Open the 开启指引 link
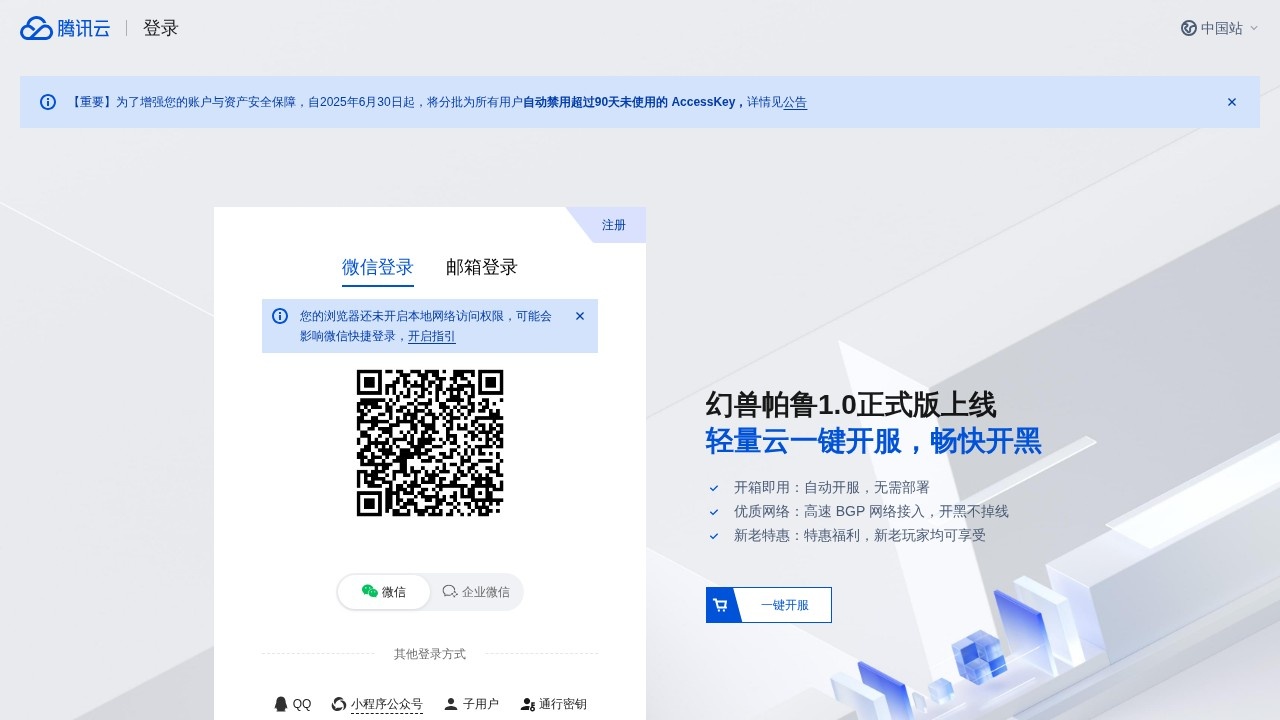The image size is (1280, 720). pos(432,336)
